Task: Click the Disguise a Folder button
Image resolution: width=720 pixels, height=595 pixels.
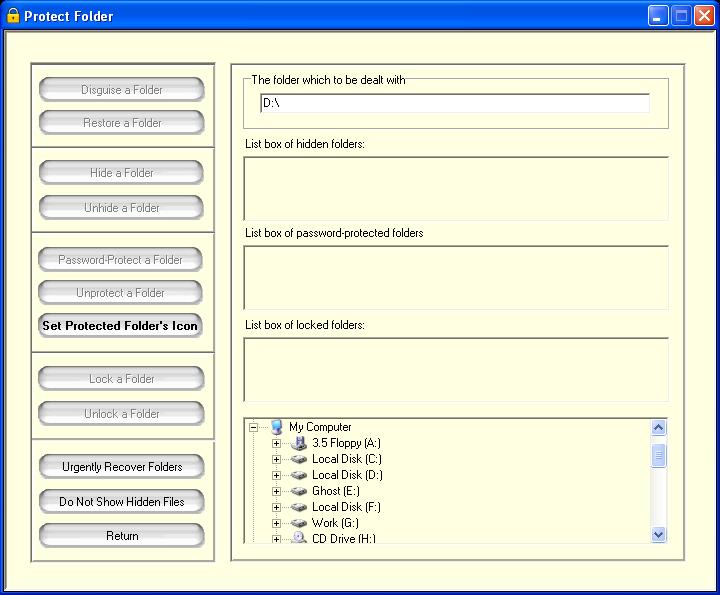Action: [x=122, y=90]
